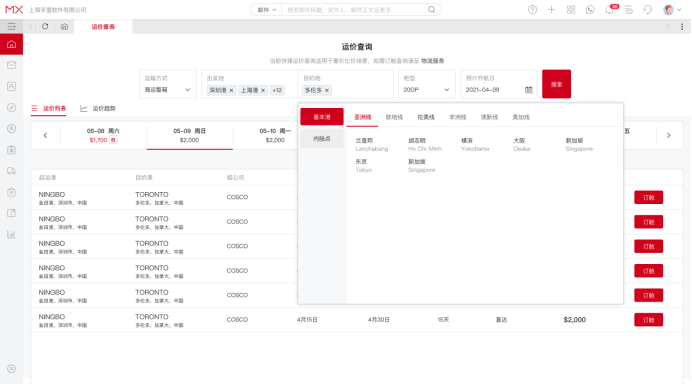This screenshot has height=384, width=692.
Task: Choose the base ports category button
Action: [322, 117]
